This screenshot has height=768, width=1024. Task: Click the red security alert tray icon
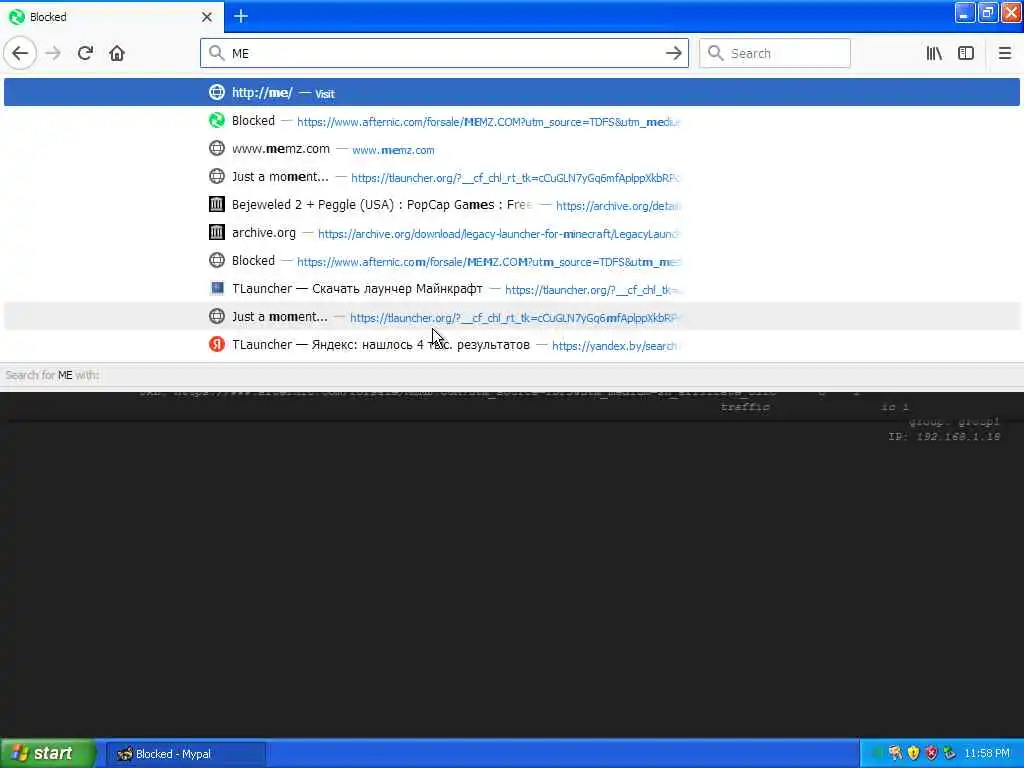pyautogui.click(x=931, y=754)
